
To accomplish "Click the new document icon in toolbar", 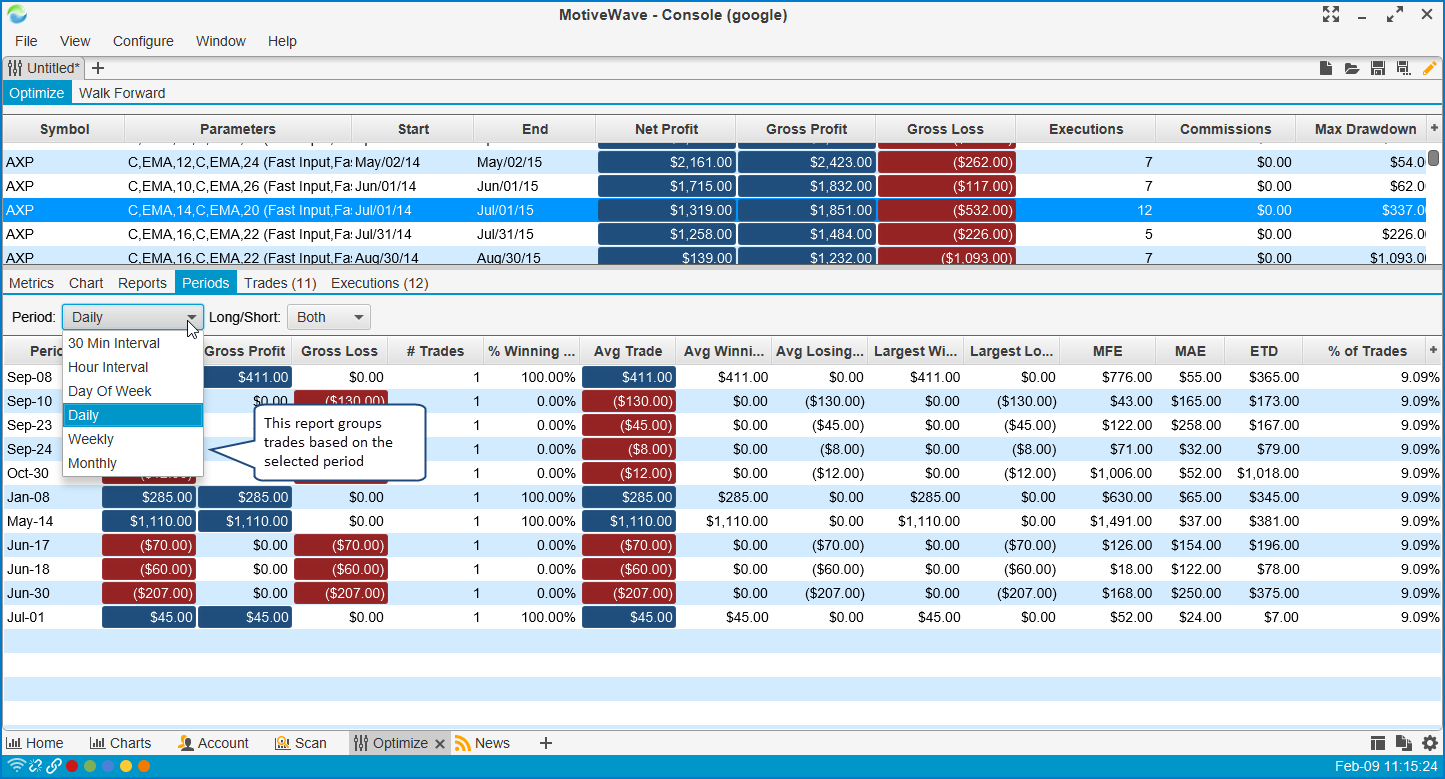I will click(1326, 68).
